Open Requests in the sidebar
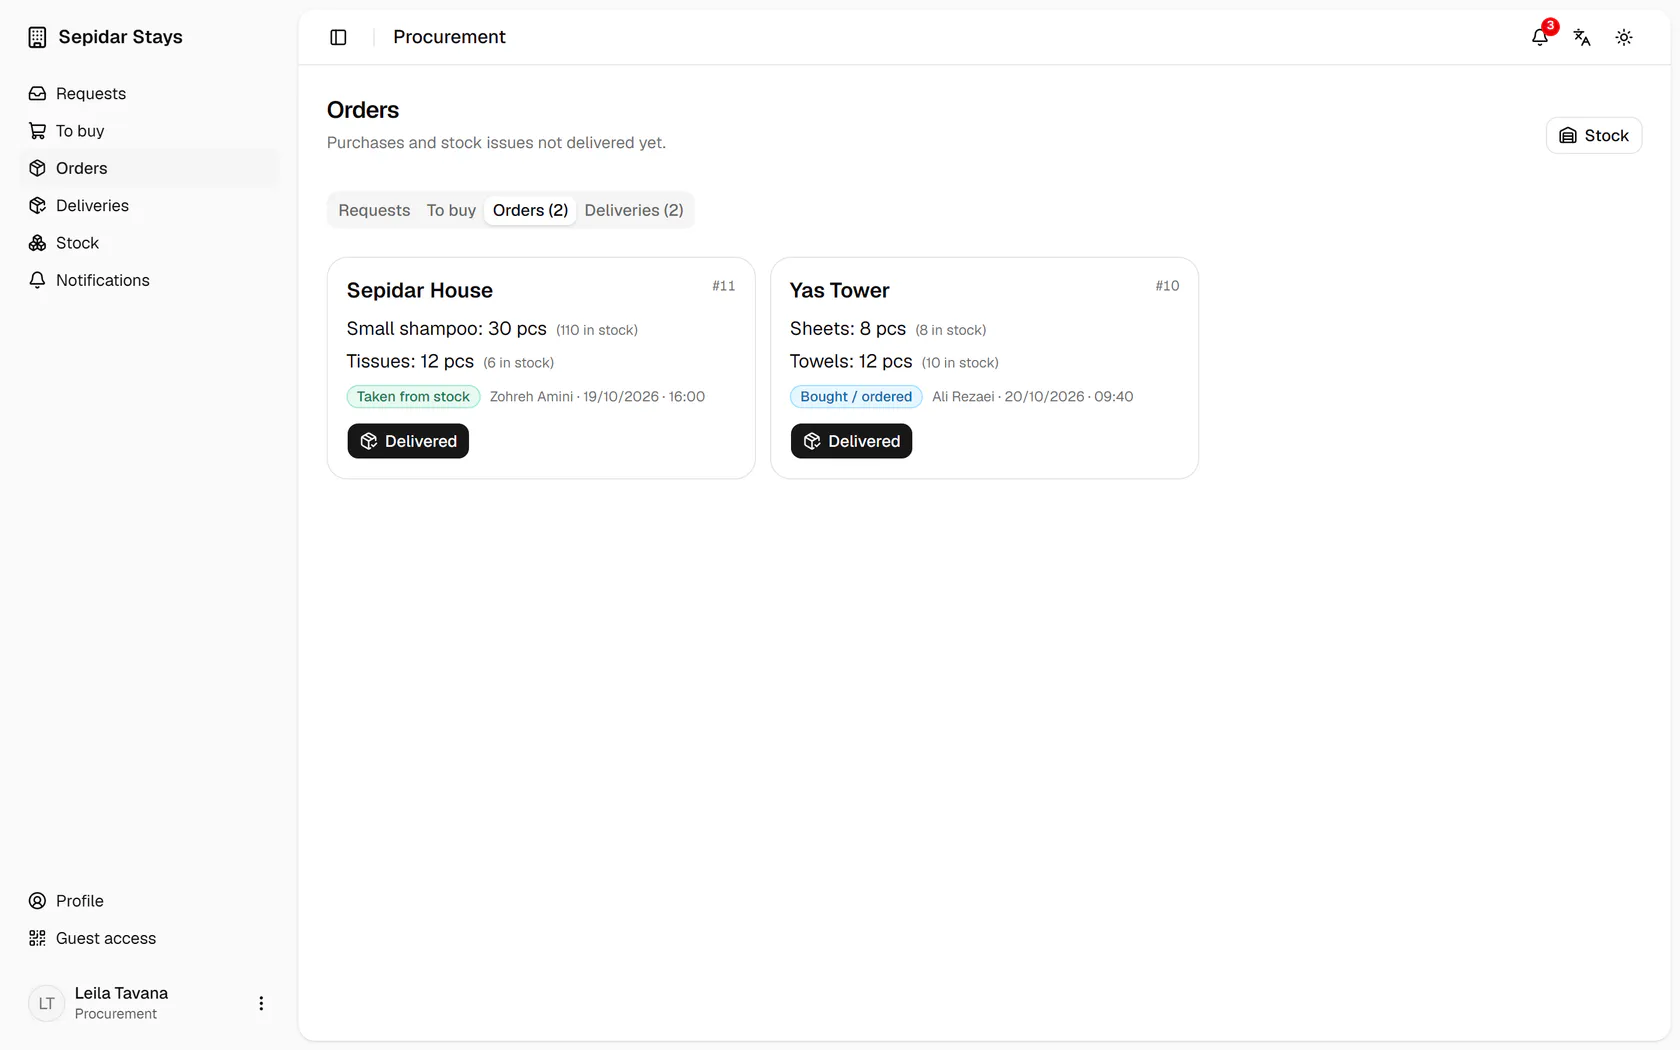1680x1050 pixels. pos(149,93)
